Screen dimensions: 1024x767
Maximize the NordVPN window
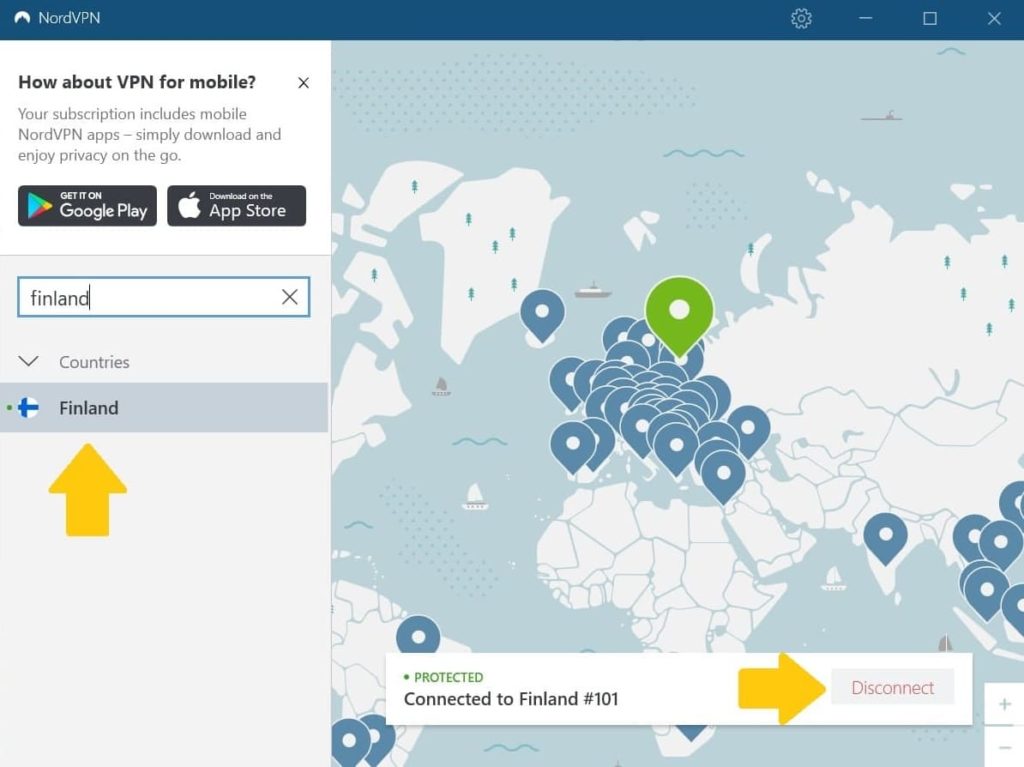(x=930, y=18)
